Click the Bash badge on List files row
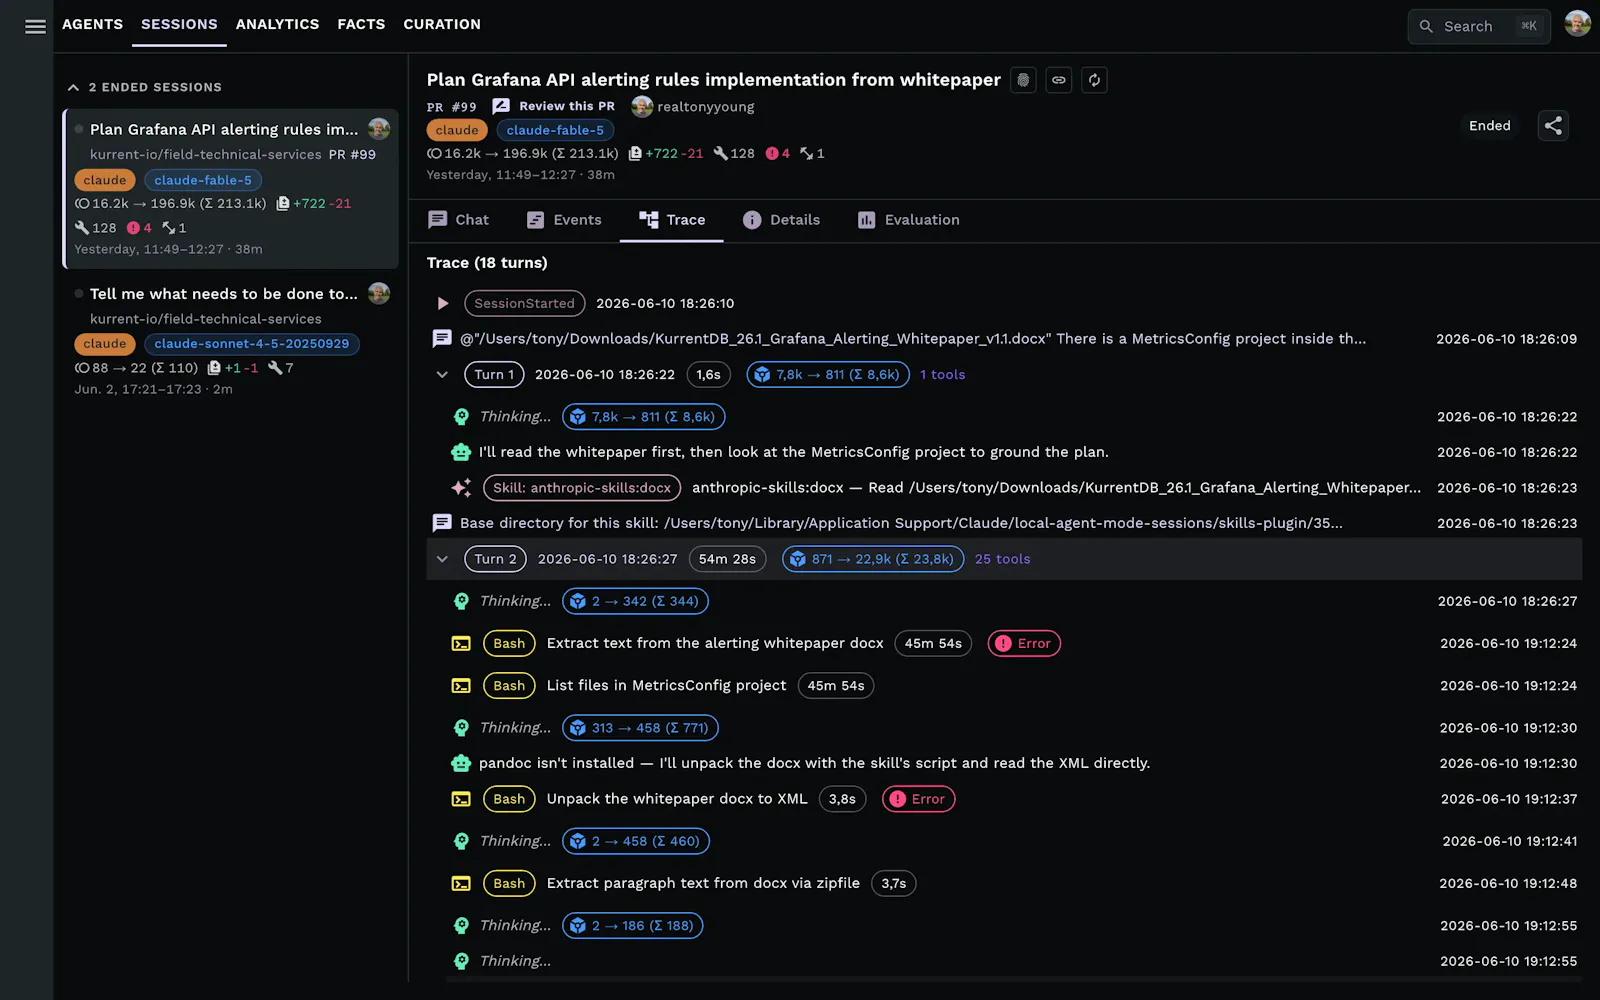This screenshot has width=1600, height=1000. [x=508, y=686]
